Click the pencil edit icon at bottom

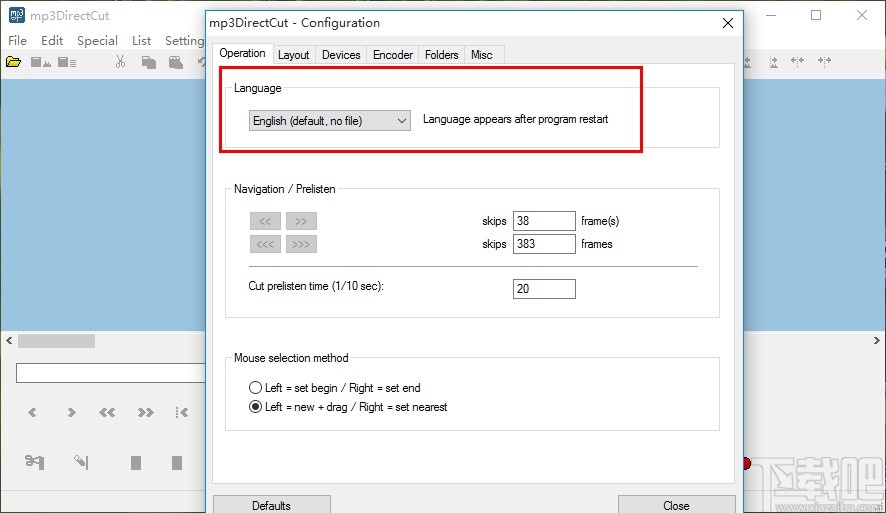coord(81,462)
